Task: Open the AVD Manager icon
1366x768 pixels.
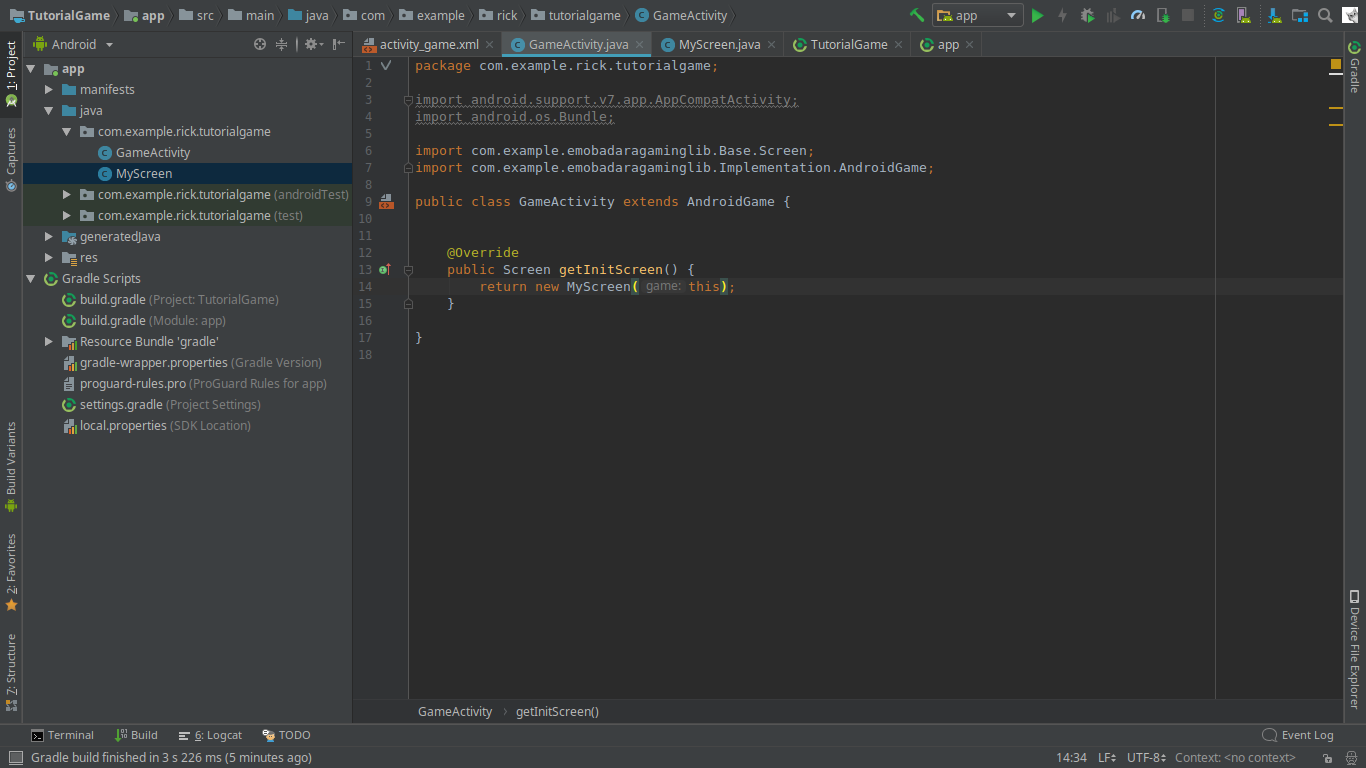Action: point(1243,15)
